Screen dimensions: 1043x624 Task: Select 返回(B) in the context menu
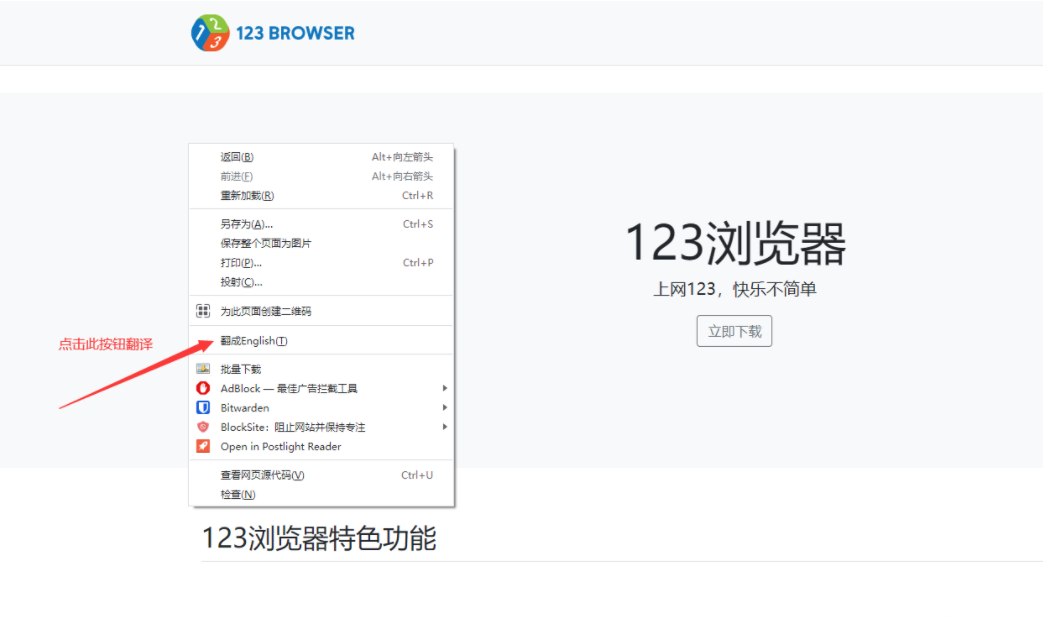(321, 157)
